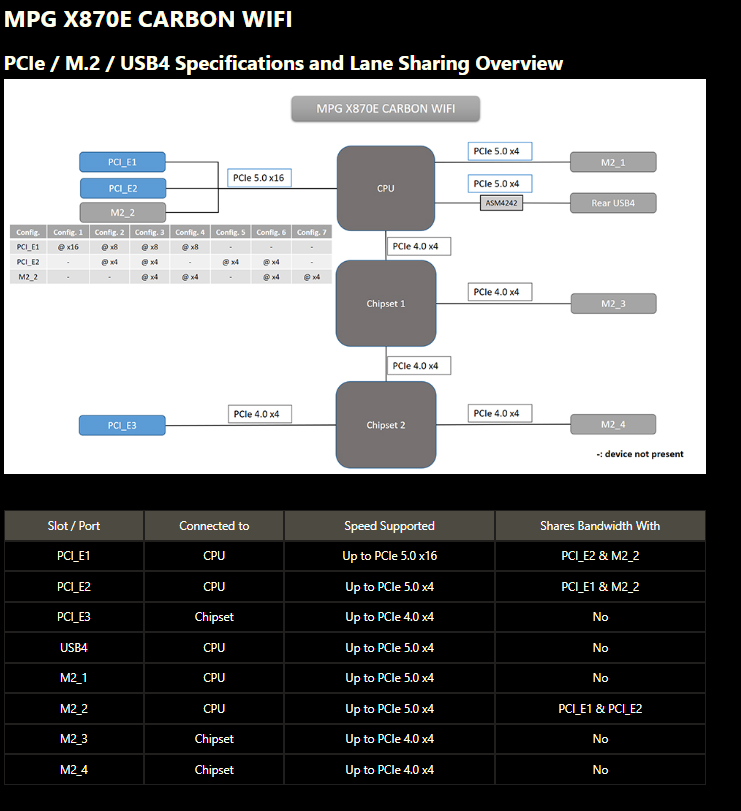
Task: Select the Config. 3 column header
Action: click(150, 232)
